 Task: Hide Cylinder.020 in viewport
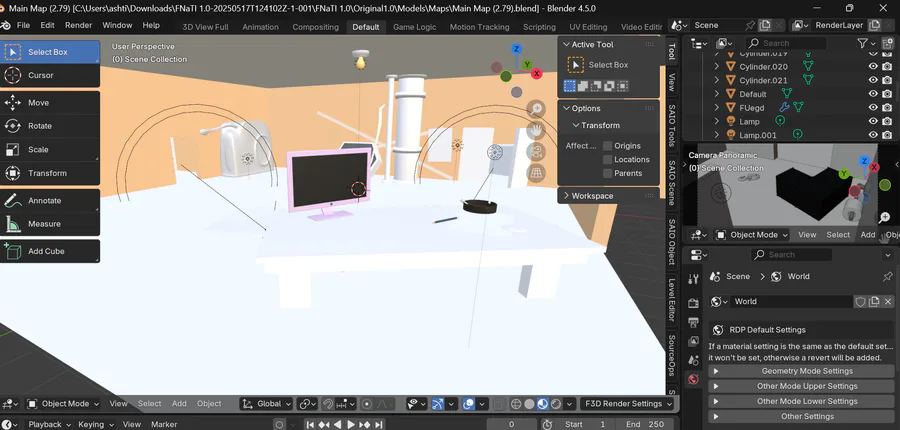pyautogui.click(x=873, y=67)
